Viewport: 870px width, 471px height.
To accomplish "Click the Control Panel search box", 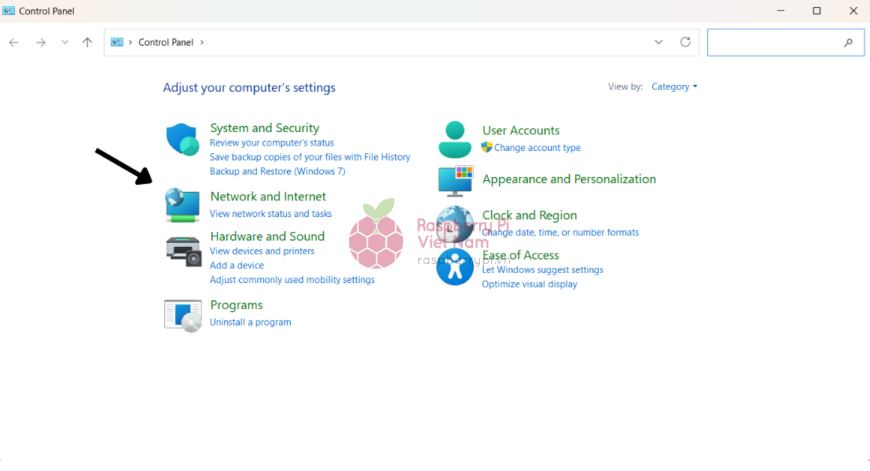I will pyautogui.click(x=775, y=42).
